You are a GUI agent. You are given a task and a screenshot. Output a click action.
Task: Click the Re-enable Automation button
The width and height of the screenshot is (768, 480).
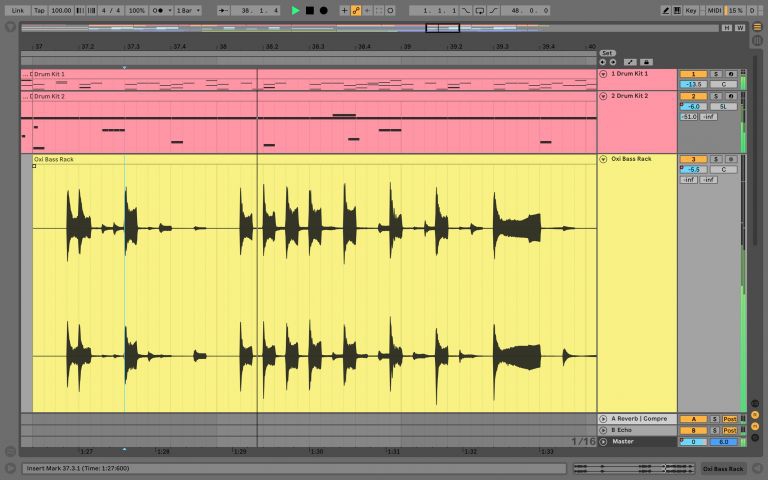(x=367, y=10)
